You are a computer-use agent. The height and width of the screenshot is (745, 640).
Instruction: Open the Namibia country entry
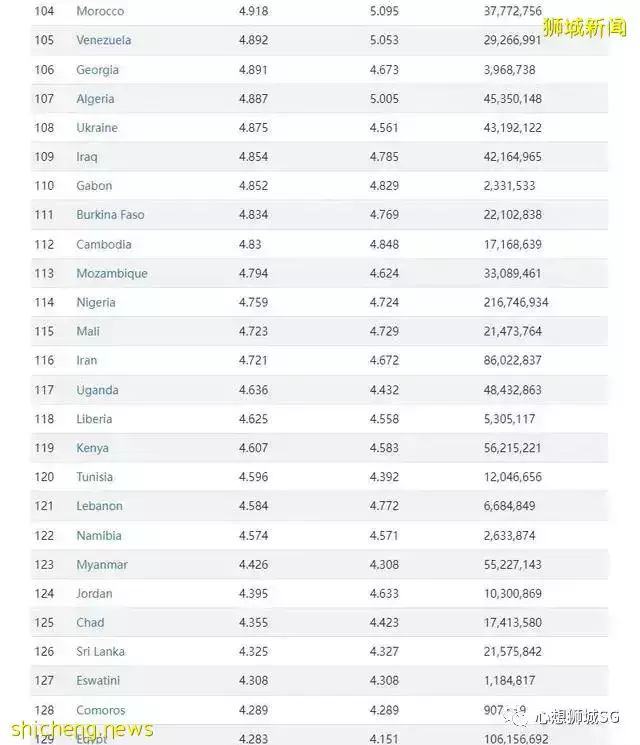[x=99, y=536]
